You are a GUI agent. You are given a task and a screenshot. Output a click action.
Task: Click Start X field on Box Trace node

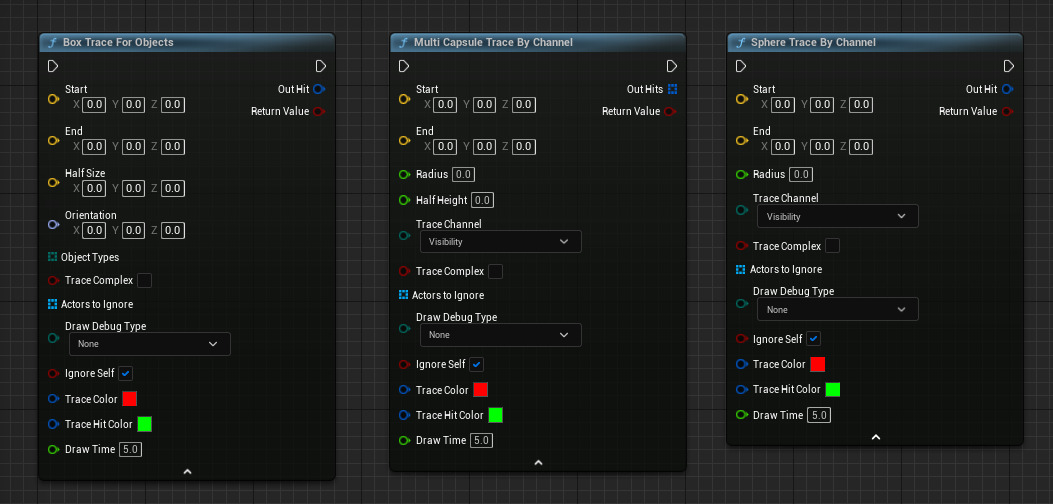coord(95,105)
